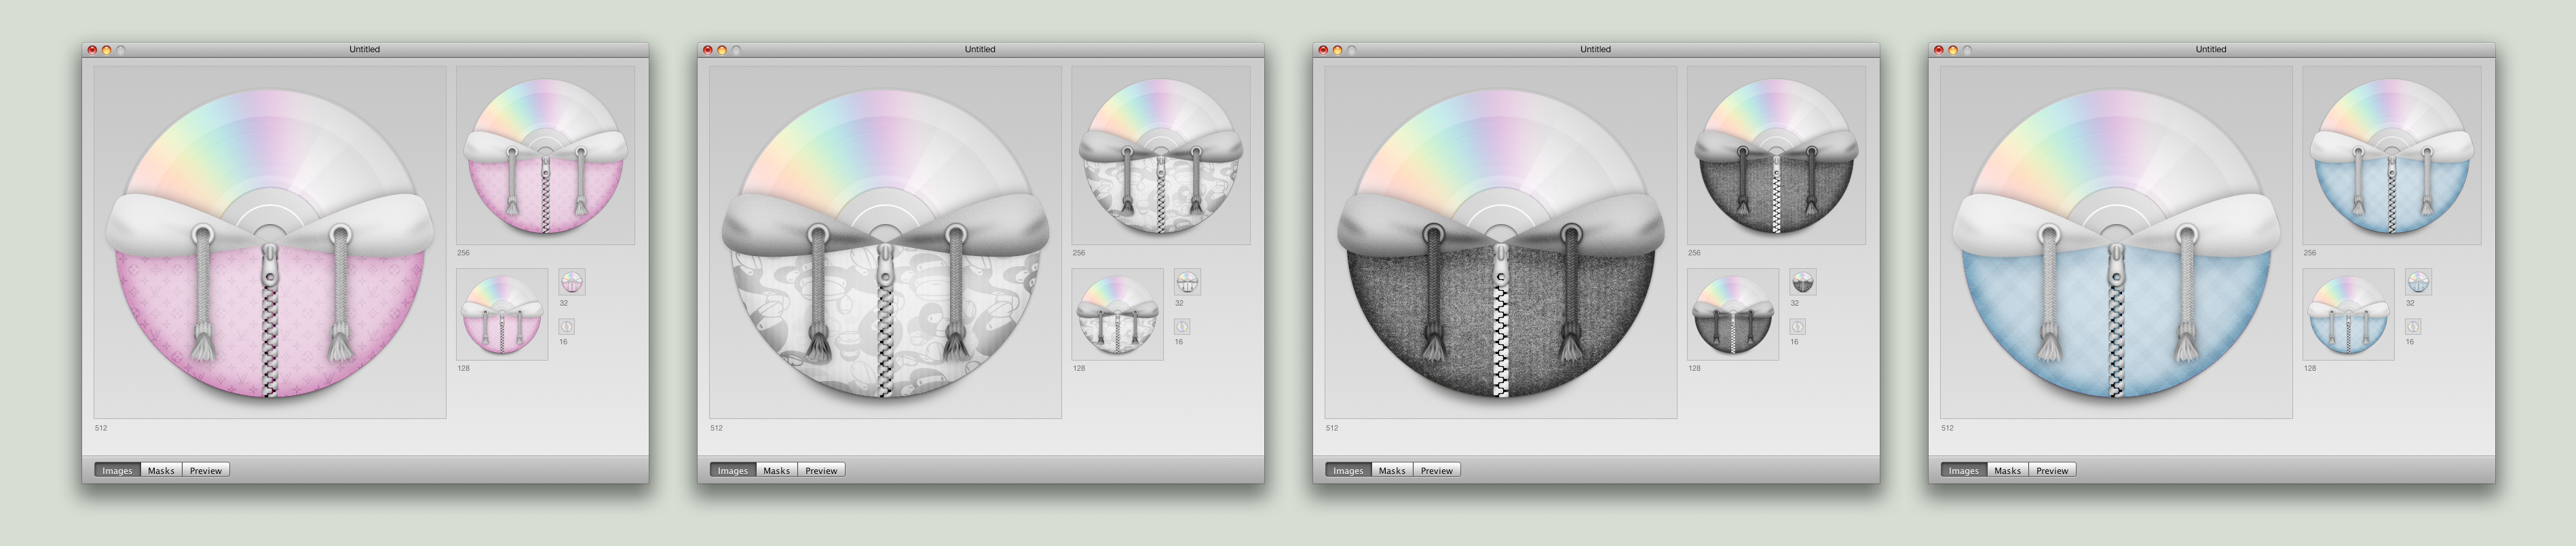This screenshot has height=546, width=2576.
Task: Close the blue hoodie Untitled window
Action: coord(1939,49)
